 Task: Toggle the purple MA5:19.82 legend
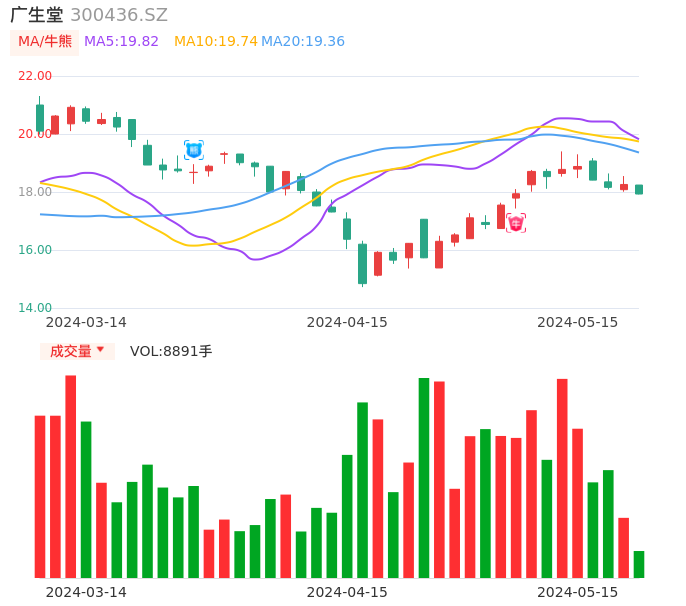(x=121, y=42)
